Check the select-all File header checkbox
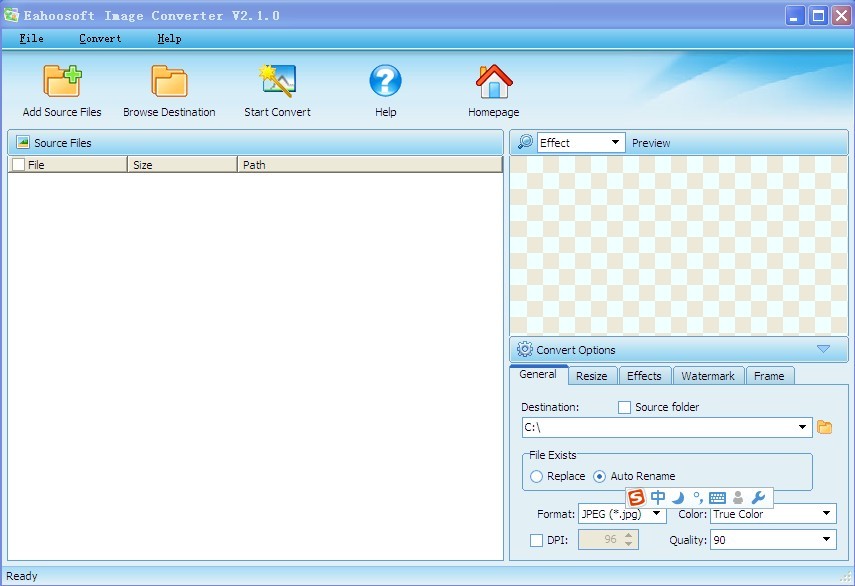 coord(18,165)
